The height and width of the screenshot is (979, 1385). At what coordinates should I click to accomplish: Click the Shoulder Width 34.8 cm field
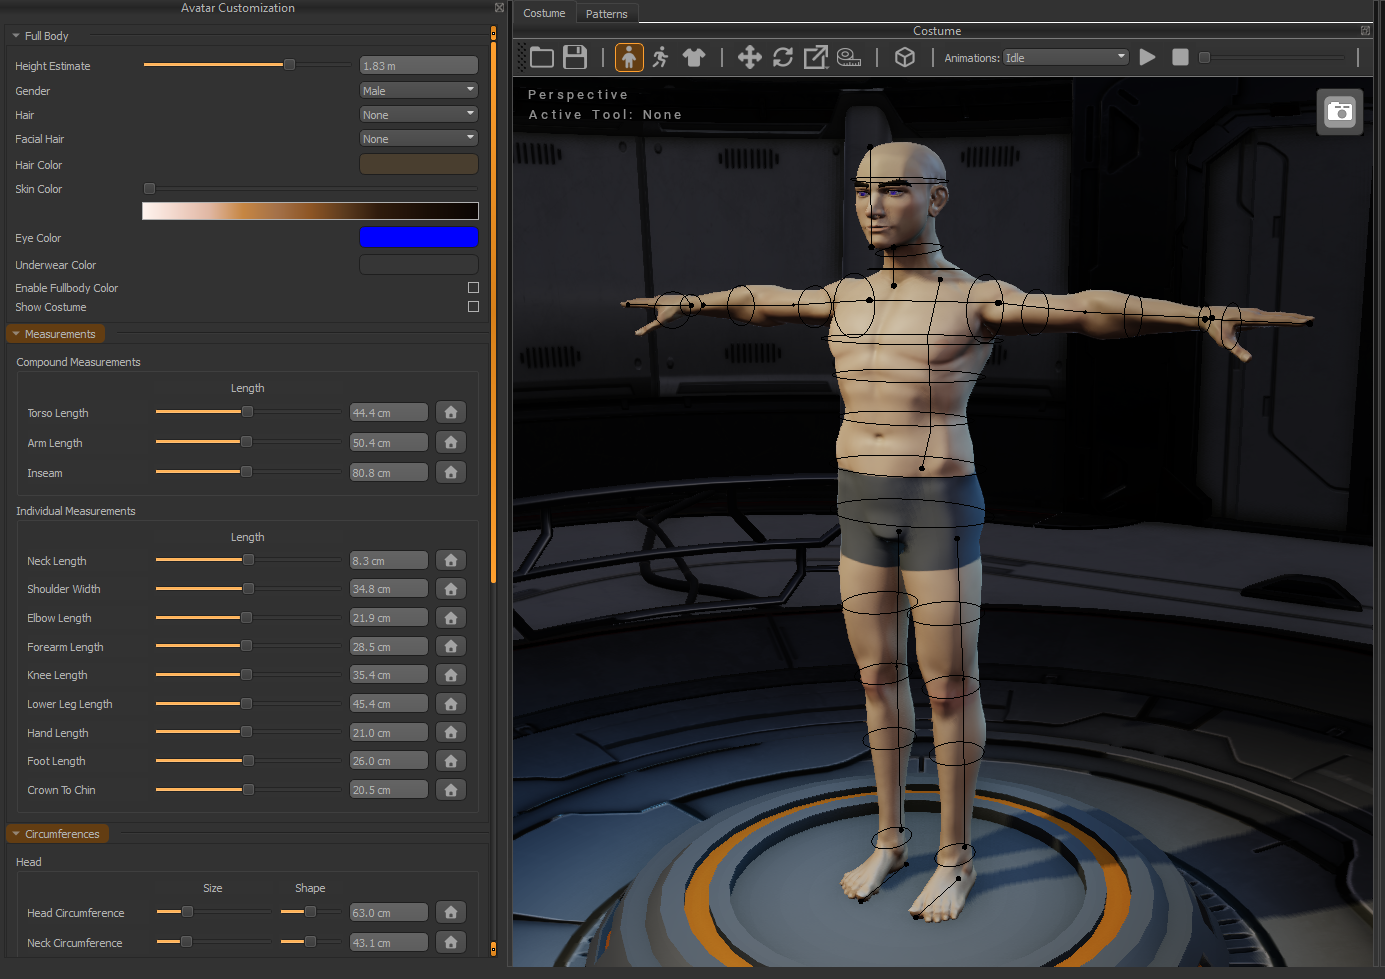(x=388, y=589)
